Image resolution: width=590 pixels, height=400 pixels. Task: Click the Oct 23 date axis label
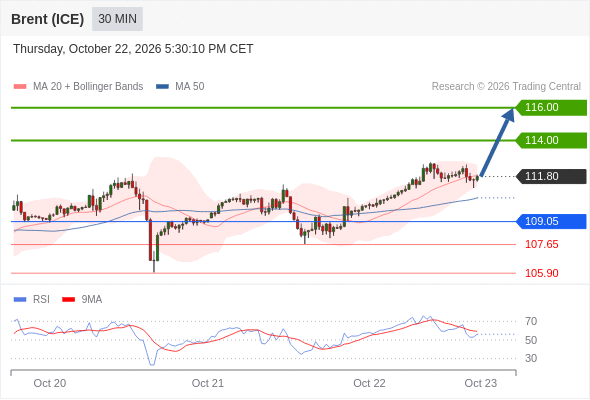[481, 383]
